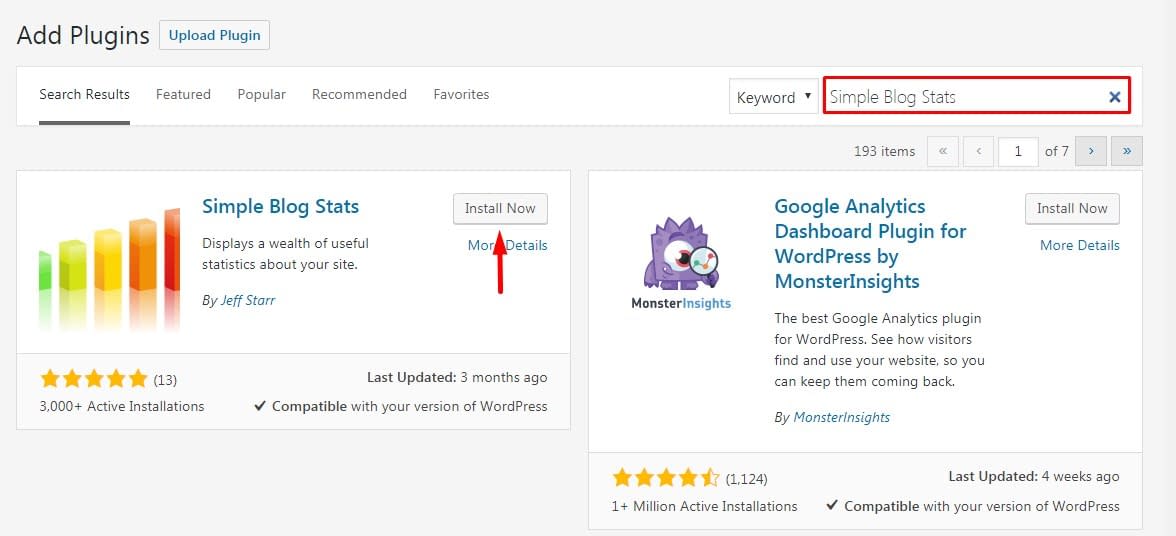The height and width of the screenshot is (536, 1176).
Task: Open the MonsterInsights author link
Action: tap(842, 418)
